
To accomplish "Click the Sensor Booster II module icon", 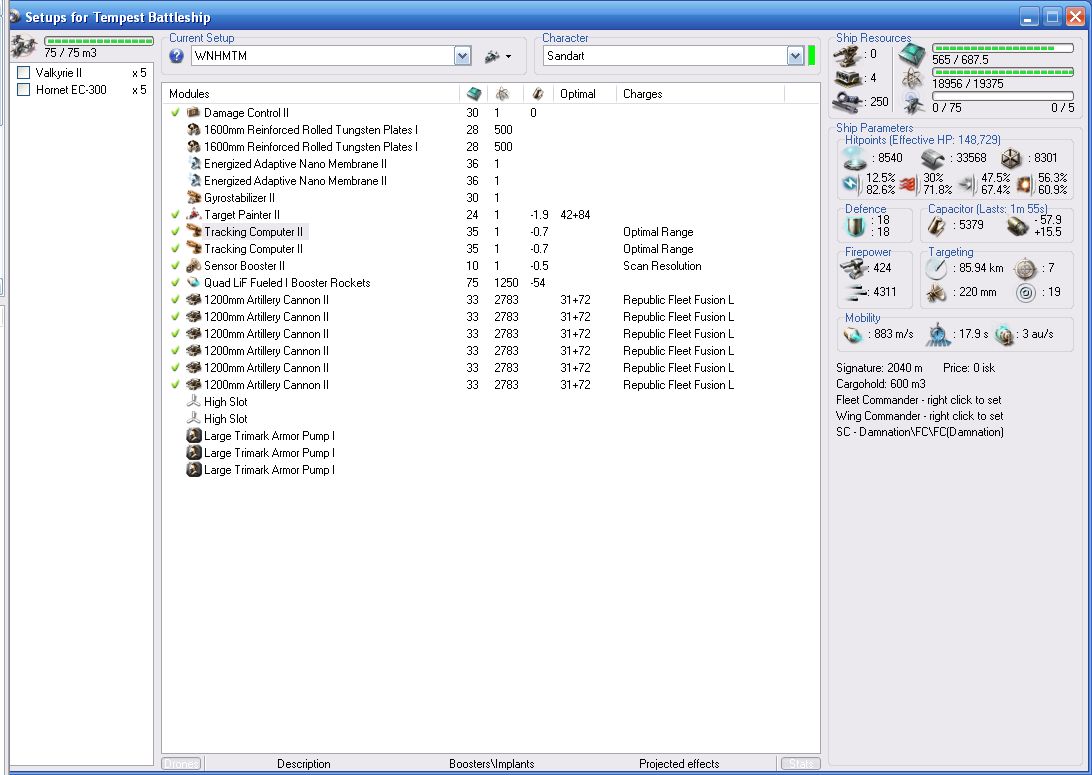I will tap(194, 265).
